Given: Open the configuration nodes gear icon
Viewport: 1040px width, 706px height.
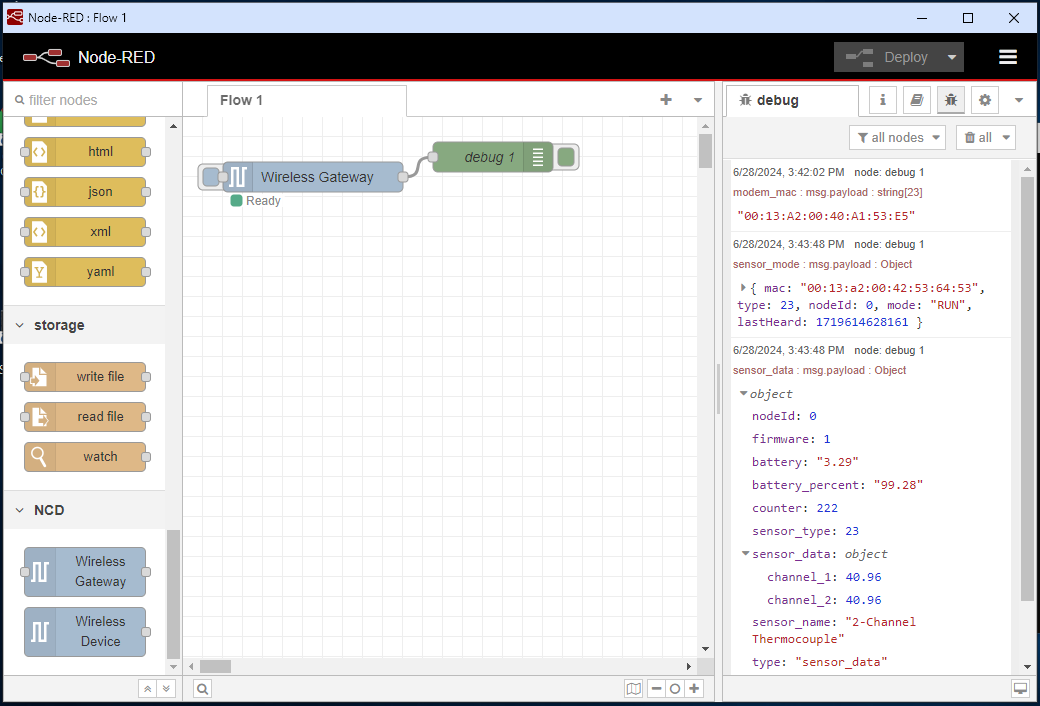Looking at the screenshot, I should 985,100.
